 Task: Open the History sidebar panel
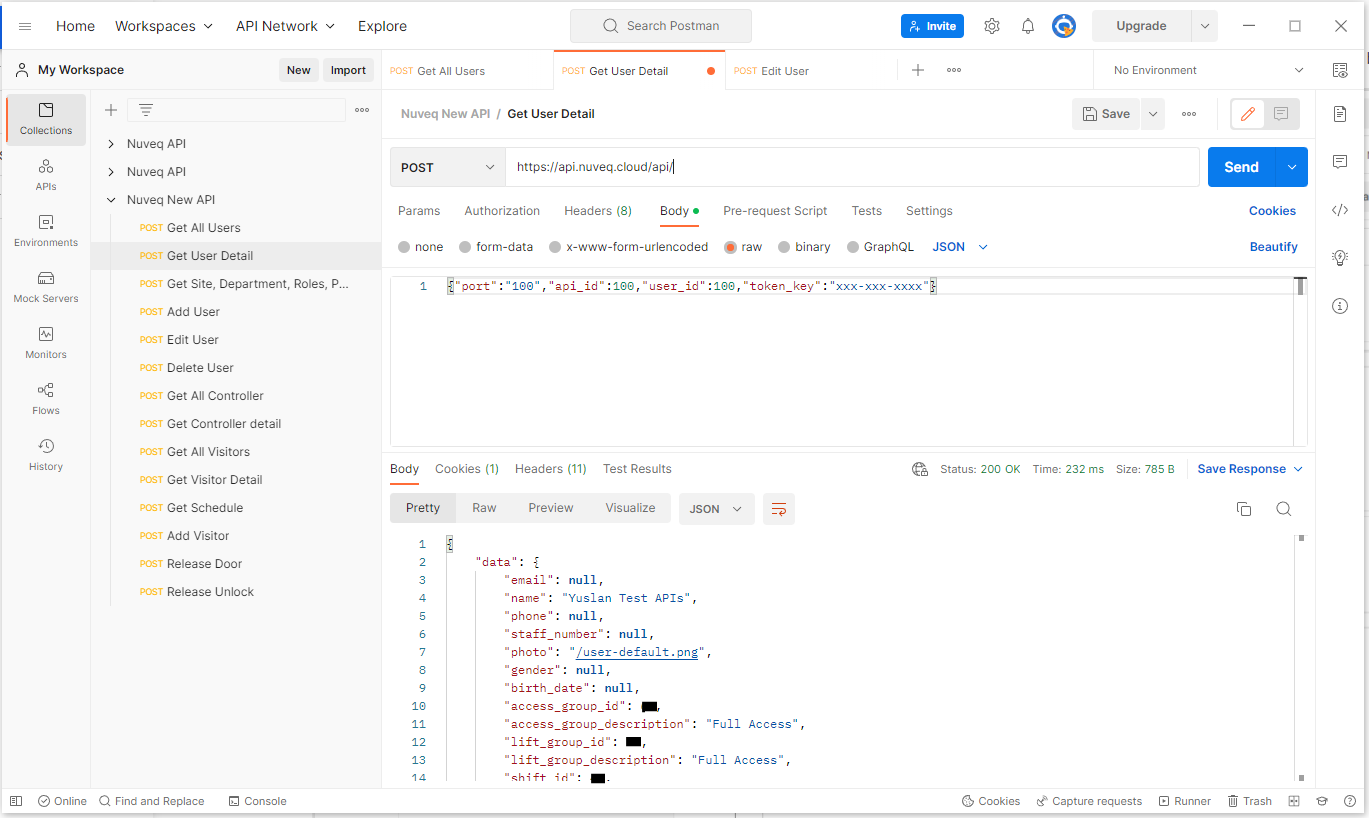[46, 454]
